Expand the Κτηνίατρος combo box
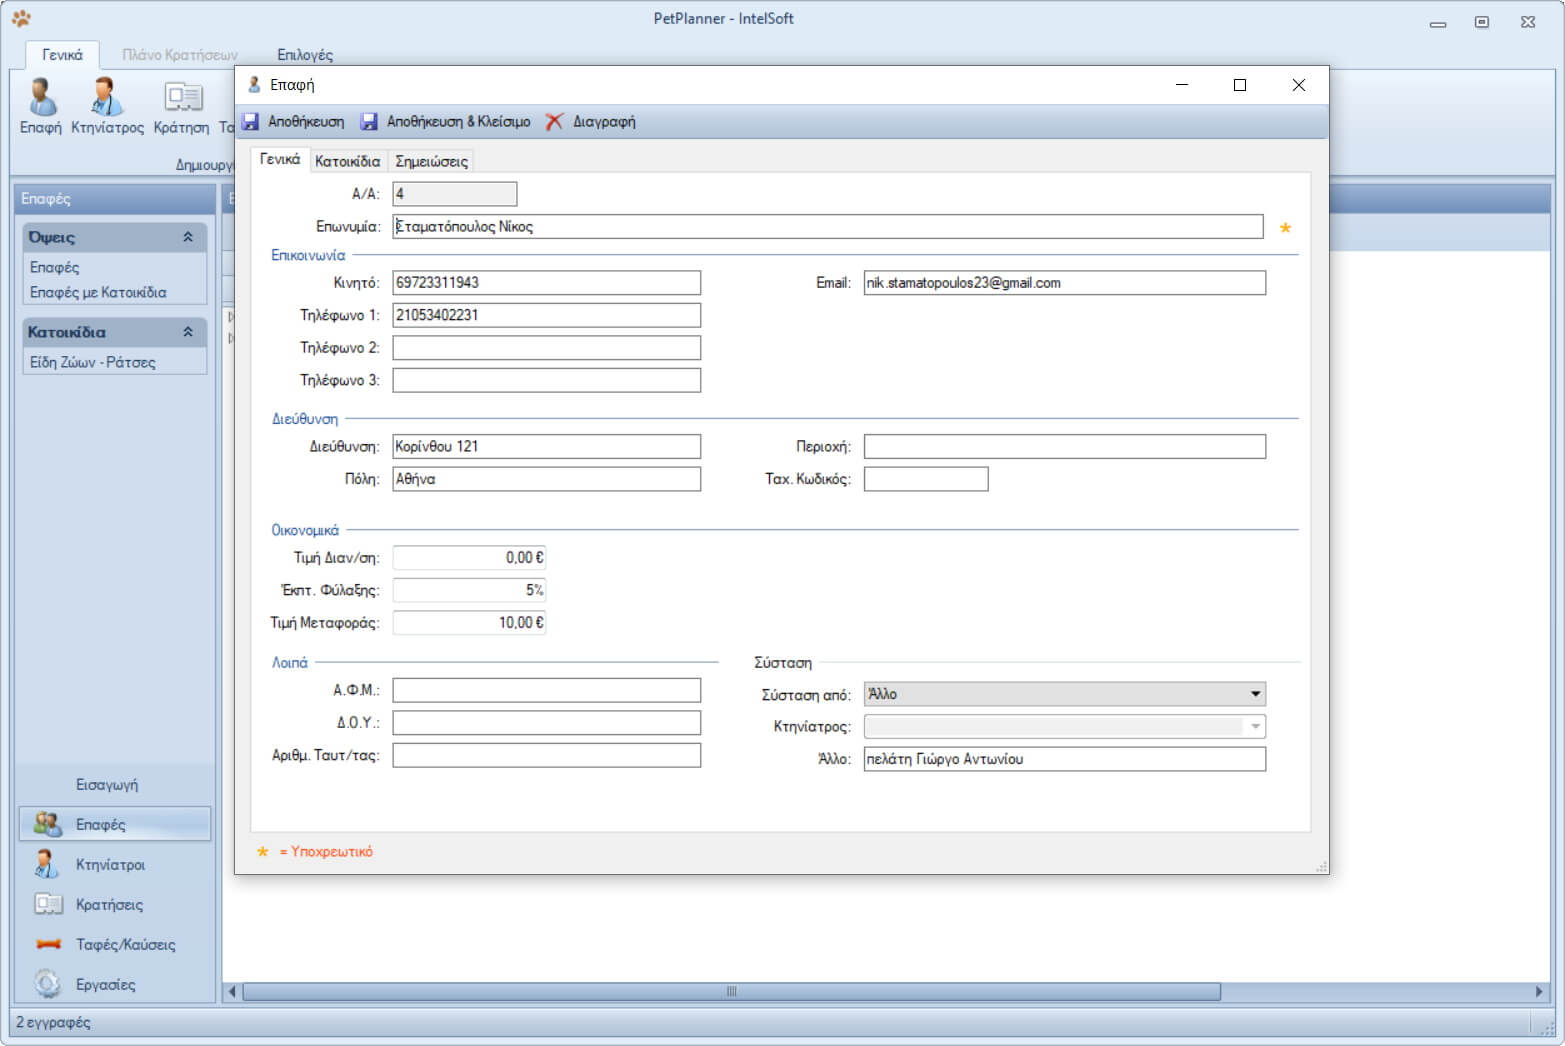 (x=1255, y=727)
